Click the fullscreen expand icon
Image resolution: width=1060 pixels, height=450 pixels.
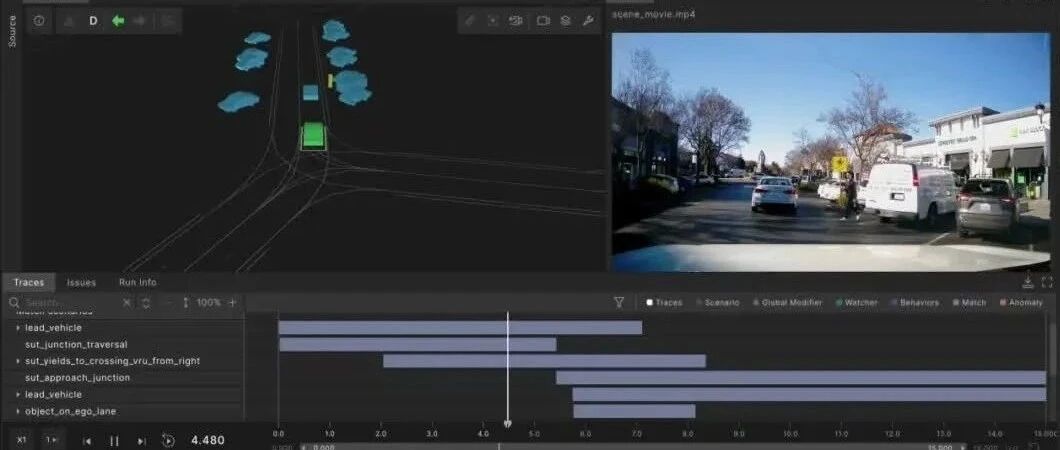point(1047,282)
